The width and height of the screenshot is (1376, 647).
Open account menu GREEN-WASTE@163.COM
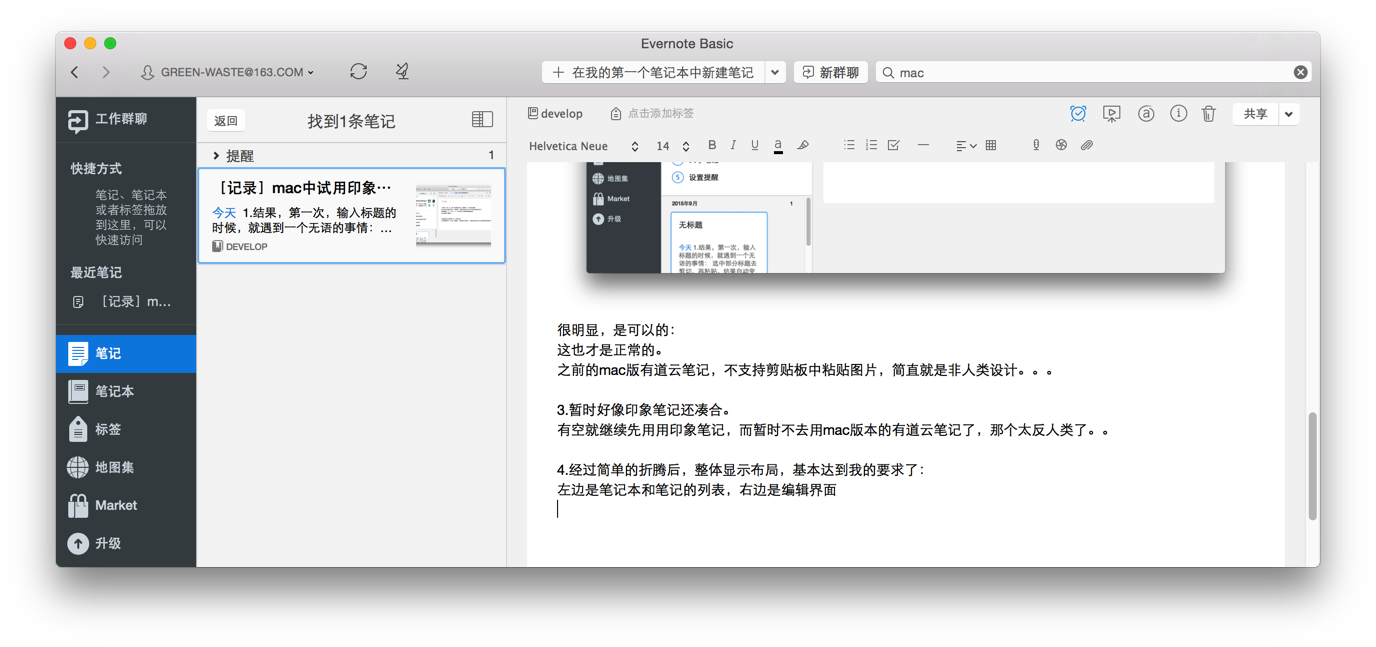coord(228,72)
